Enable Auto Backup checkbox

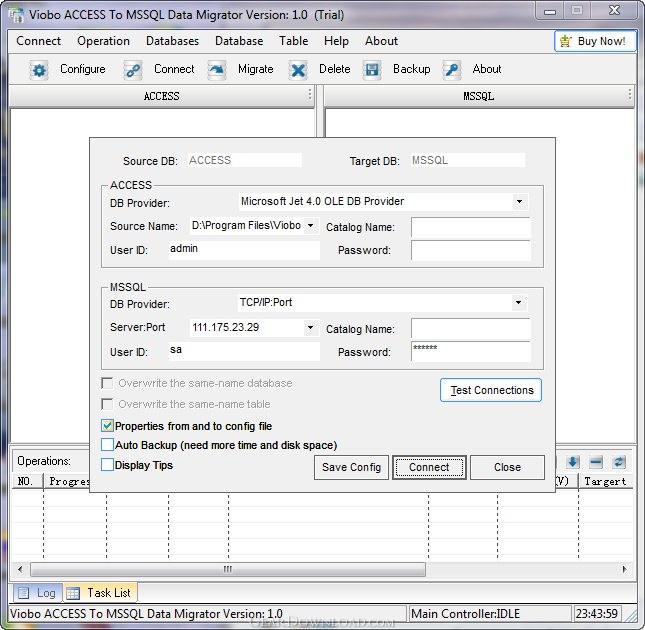pos(107,445)
